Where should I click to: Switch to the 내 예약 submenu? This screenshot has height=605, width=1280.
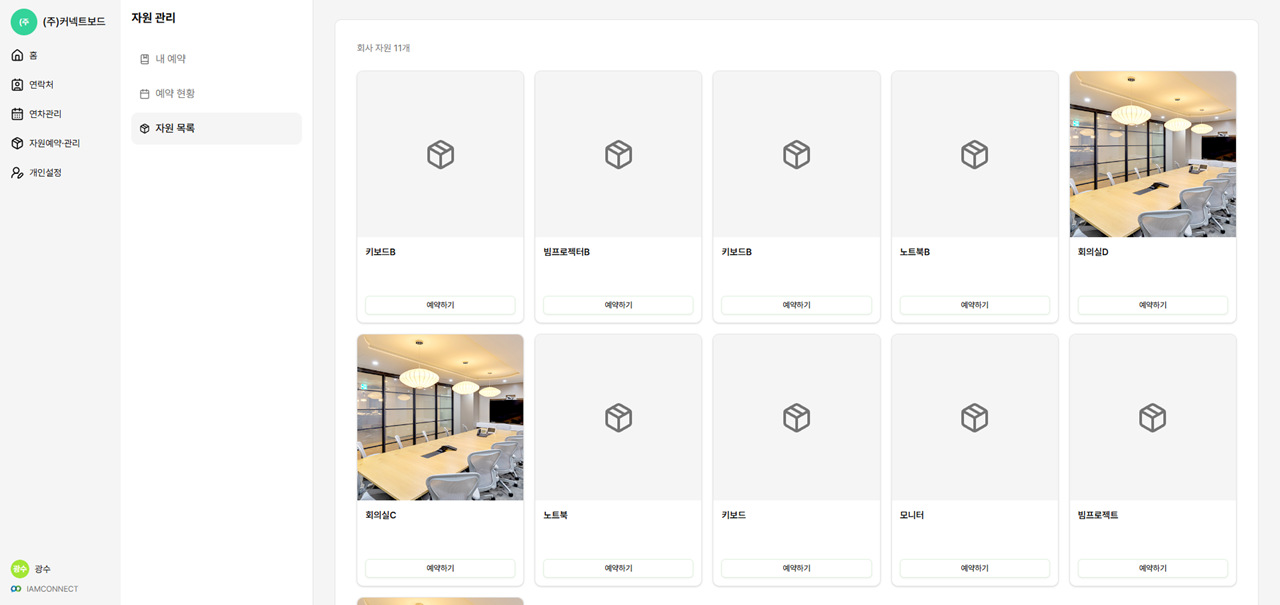coord(216,59)
